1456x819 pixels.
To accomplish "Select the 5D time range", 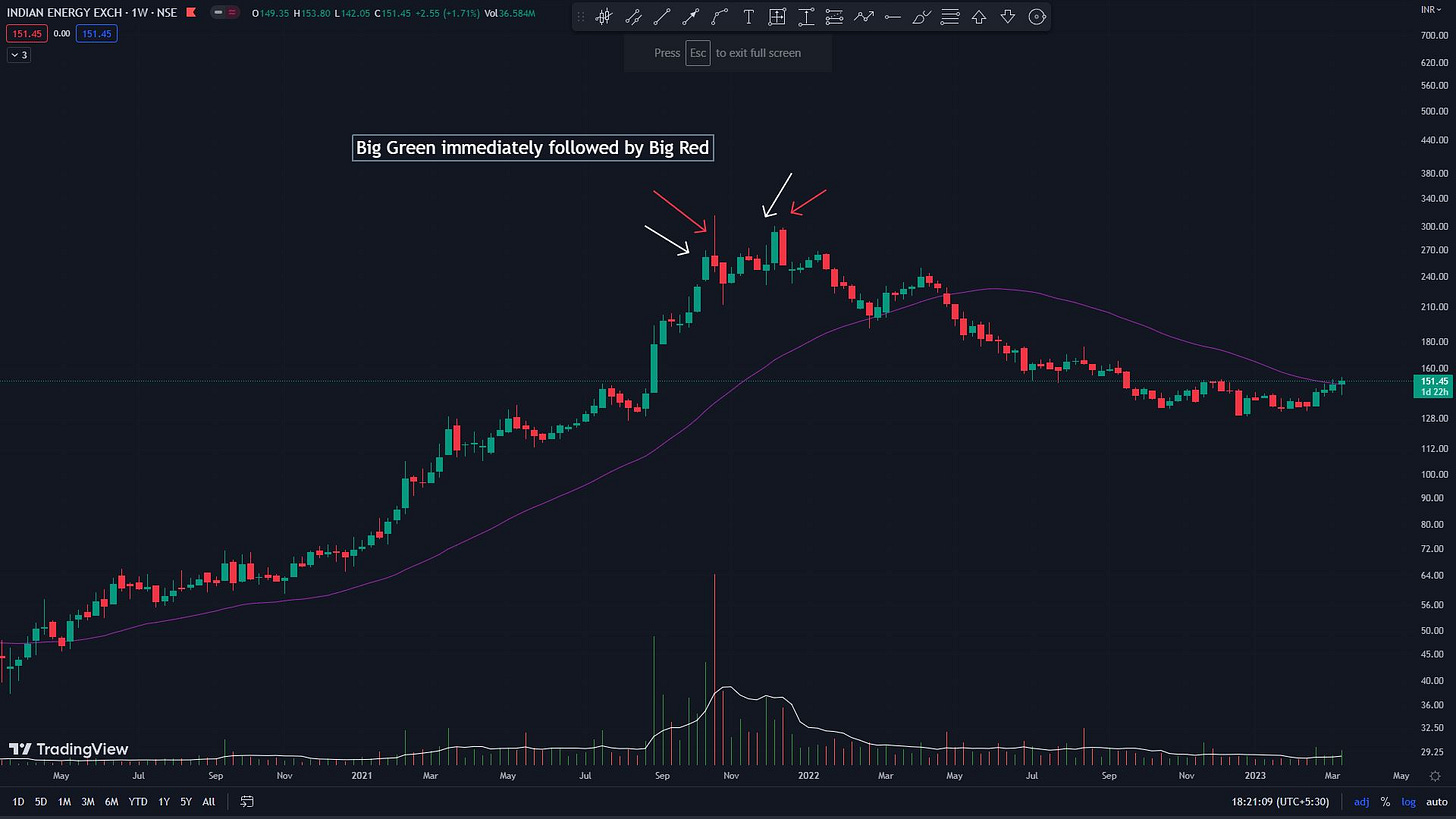I will coord(41,801).
